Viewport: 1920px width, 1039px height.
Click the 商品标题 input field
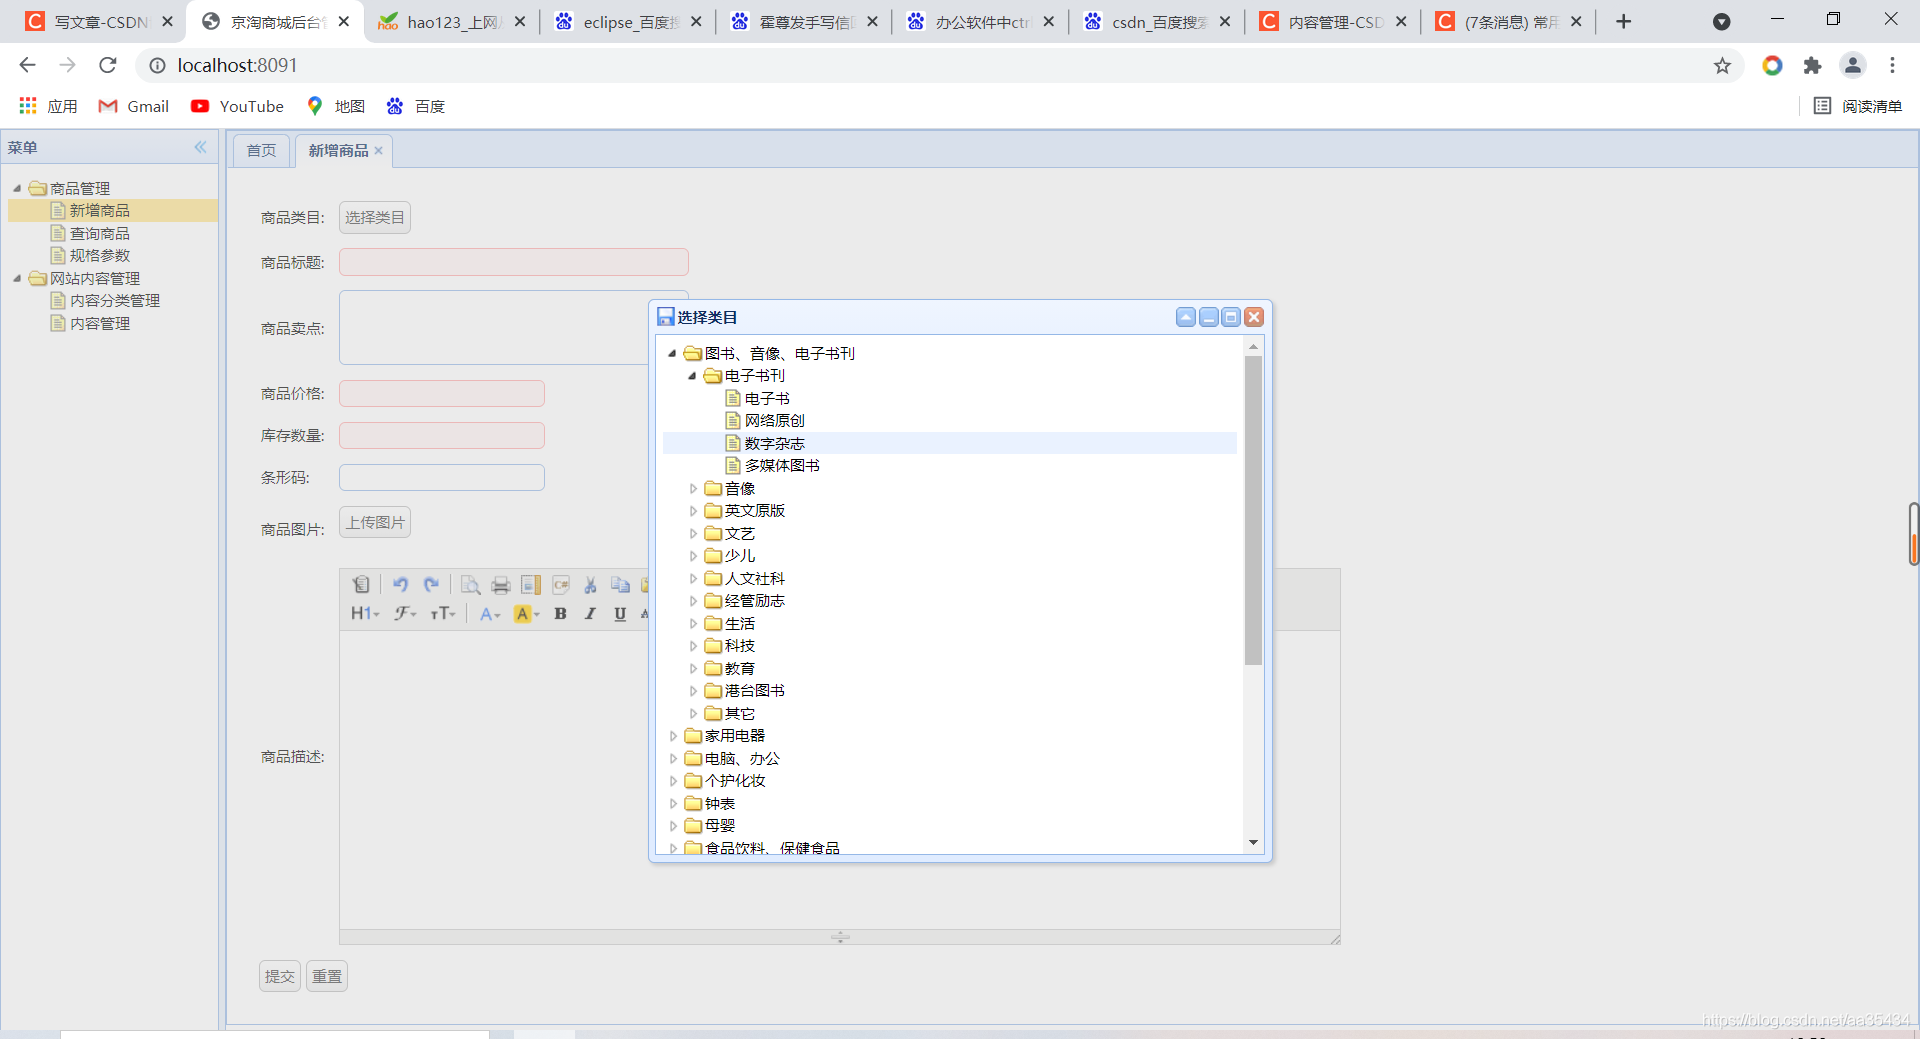pyautogui.click(x=514, y=262)
